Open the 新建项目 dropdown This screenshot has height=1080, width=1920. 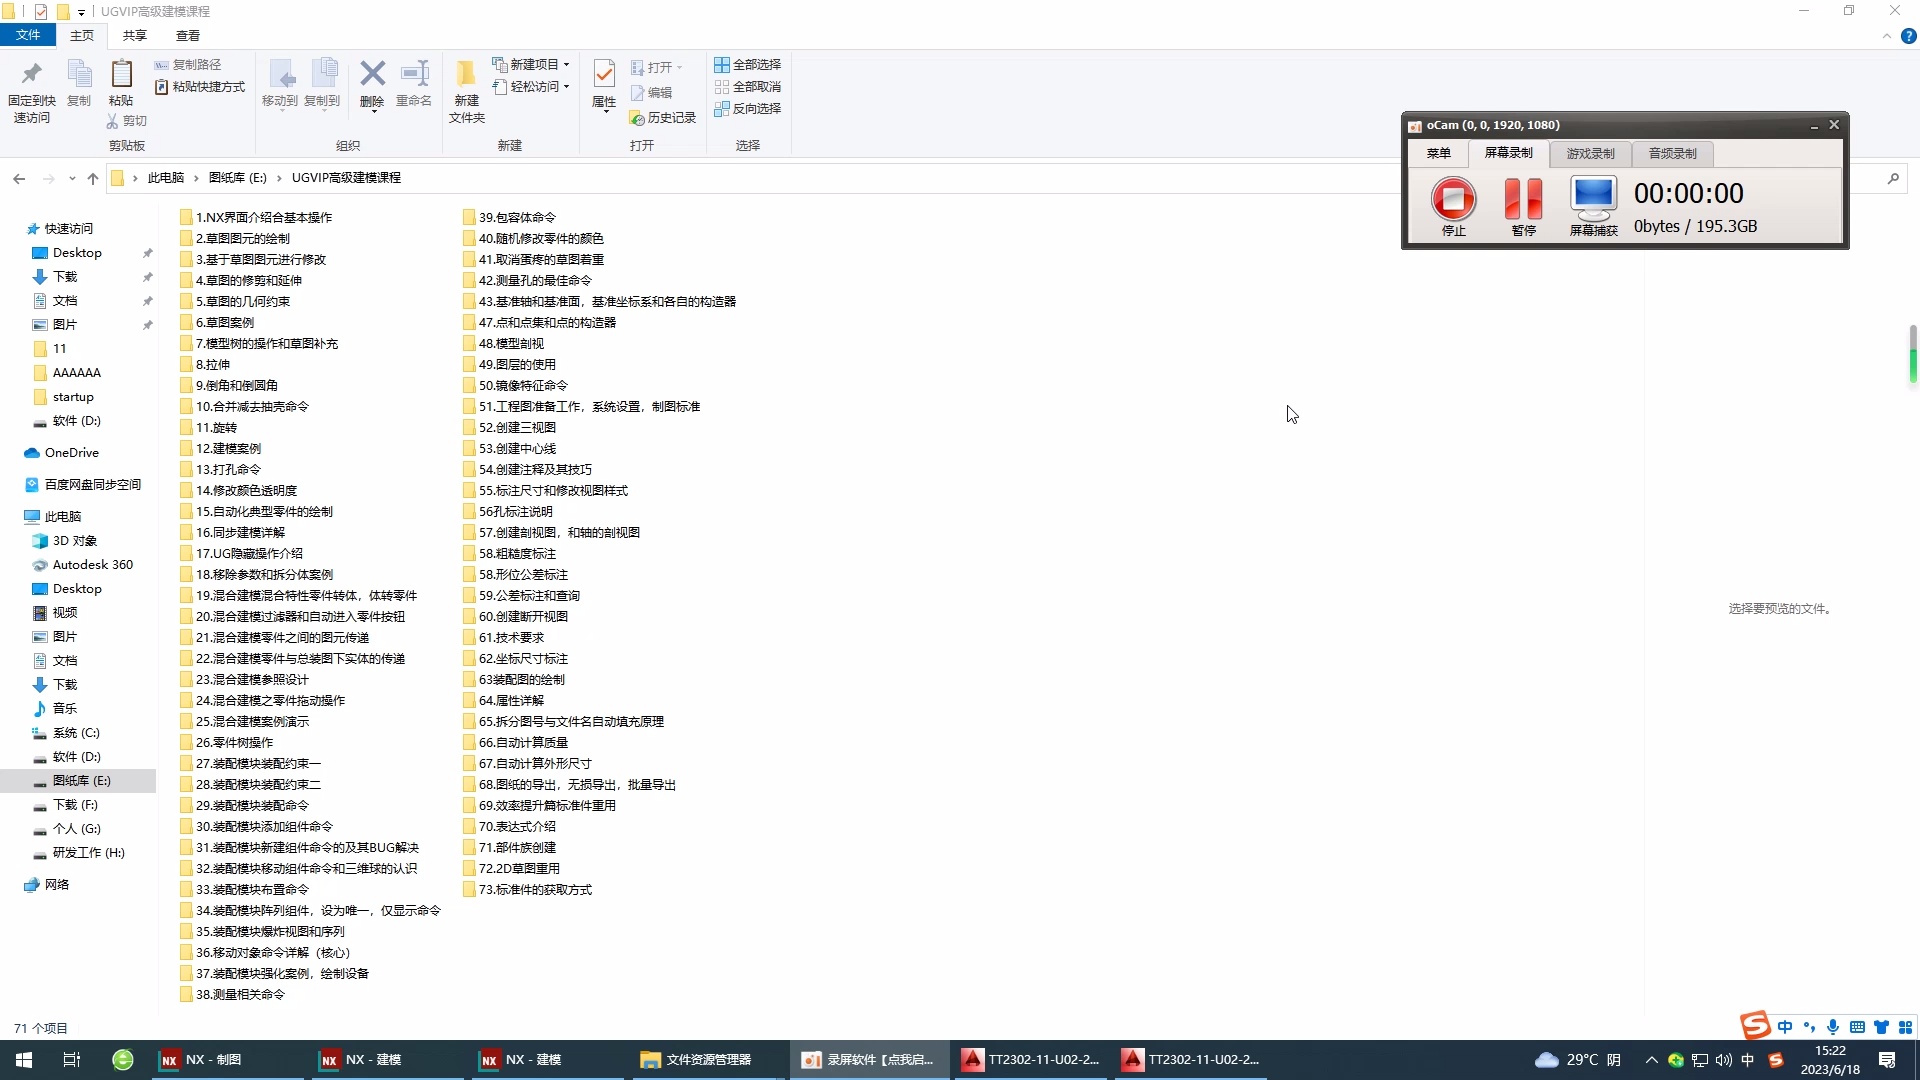click(566, 64)
